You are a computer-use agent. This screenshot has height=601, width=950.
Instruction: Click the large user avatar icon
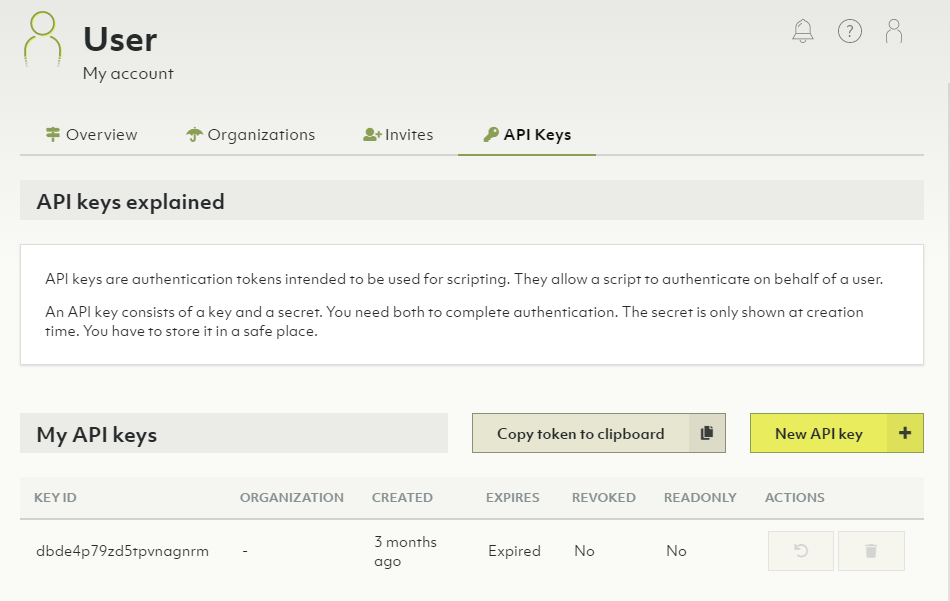43,39
